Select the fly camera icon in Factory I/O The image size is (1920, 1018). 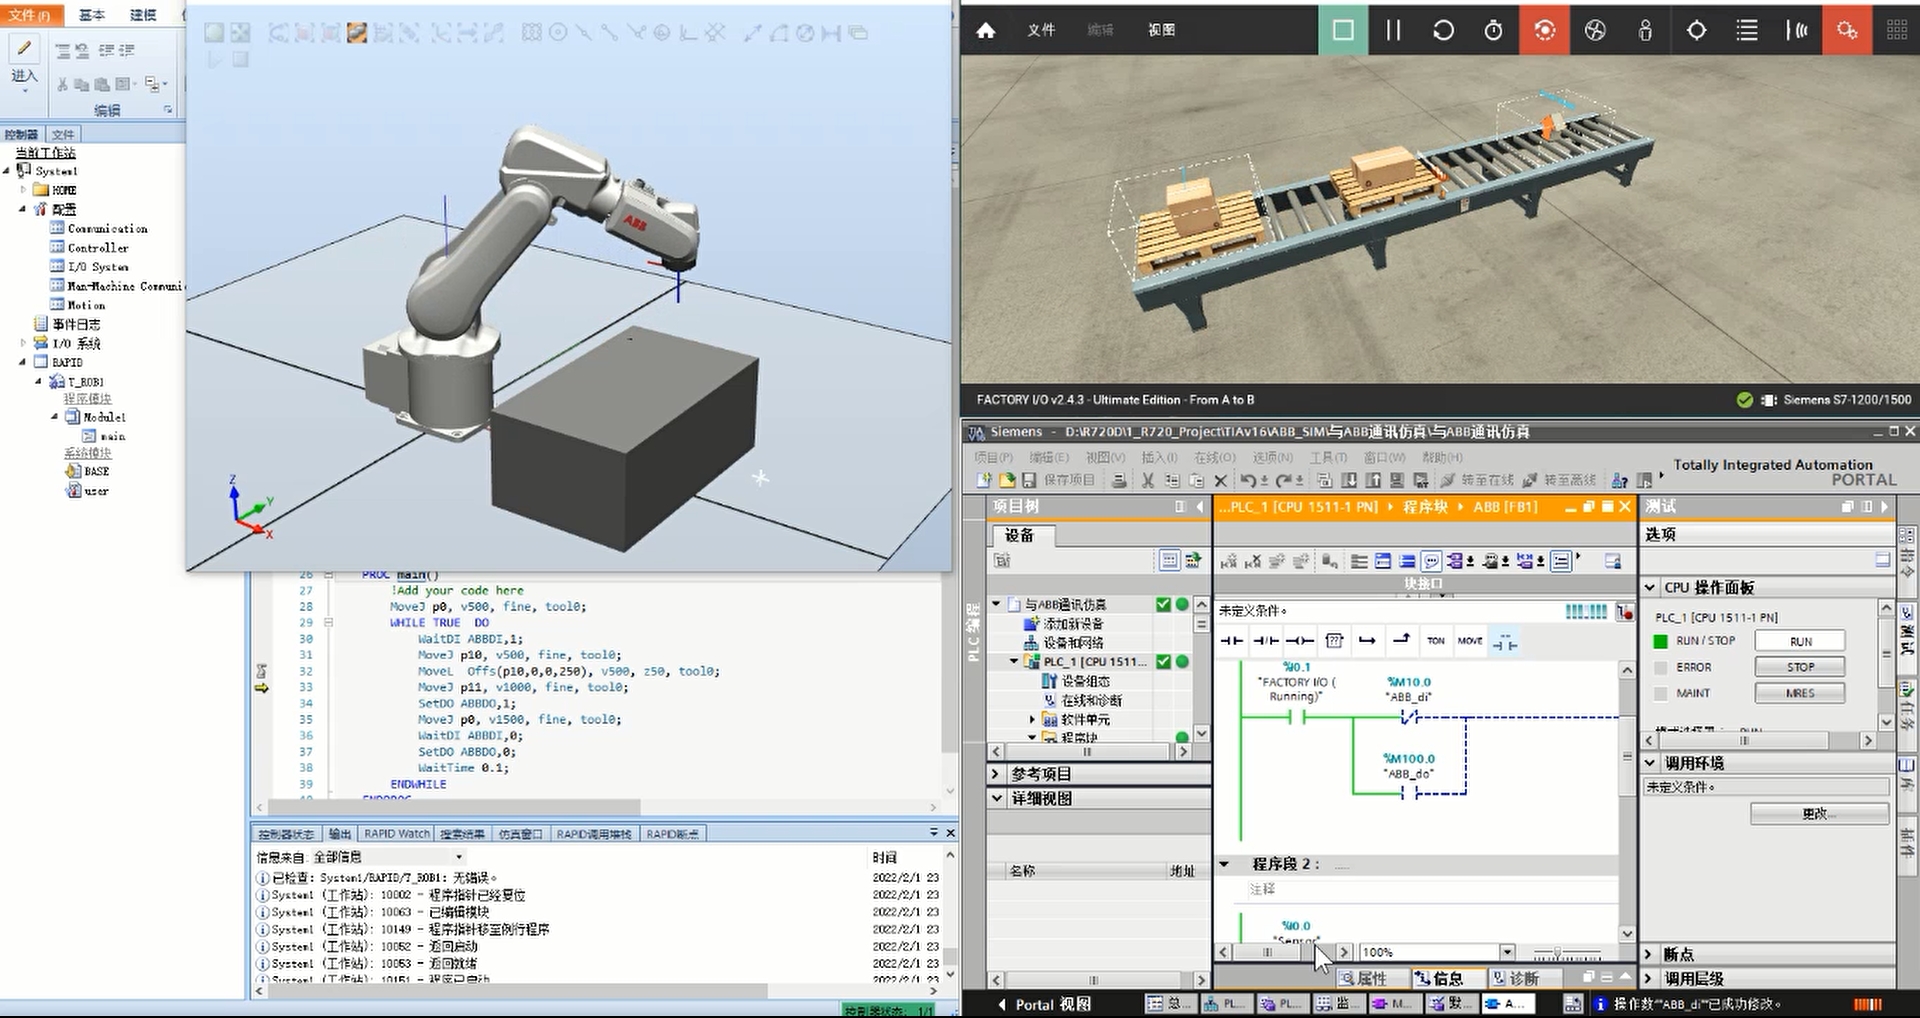1595,30
